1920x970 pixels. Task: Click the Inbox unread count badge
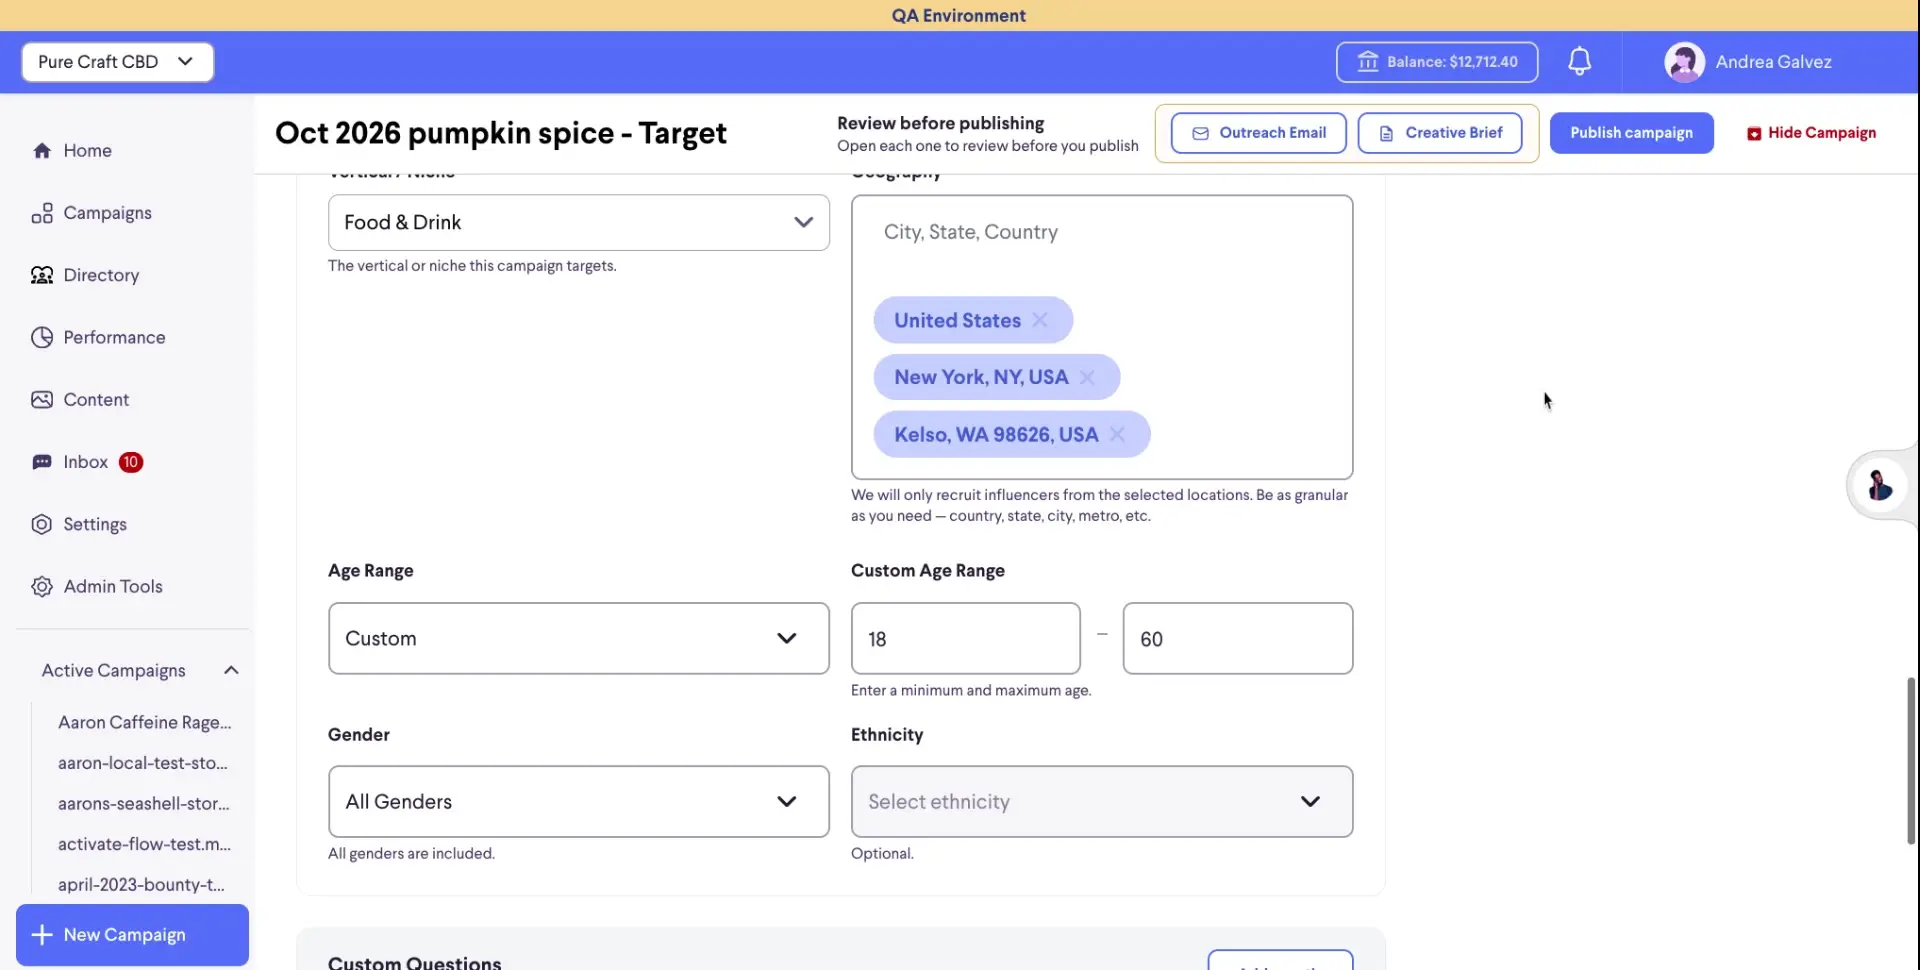tap(131, 462)
